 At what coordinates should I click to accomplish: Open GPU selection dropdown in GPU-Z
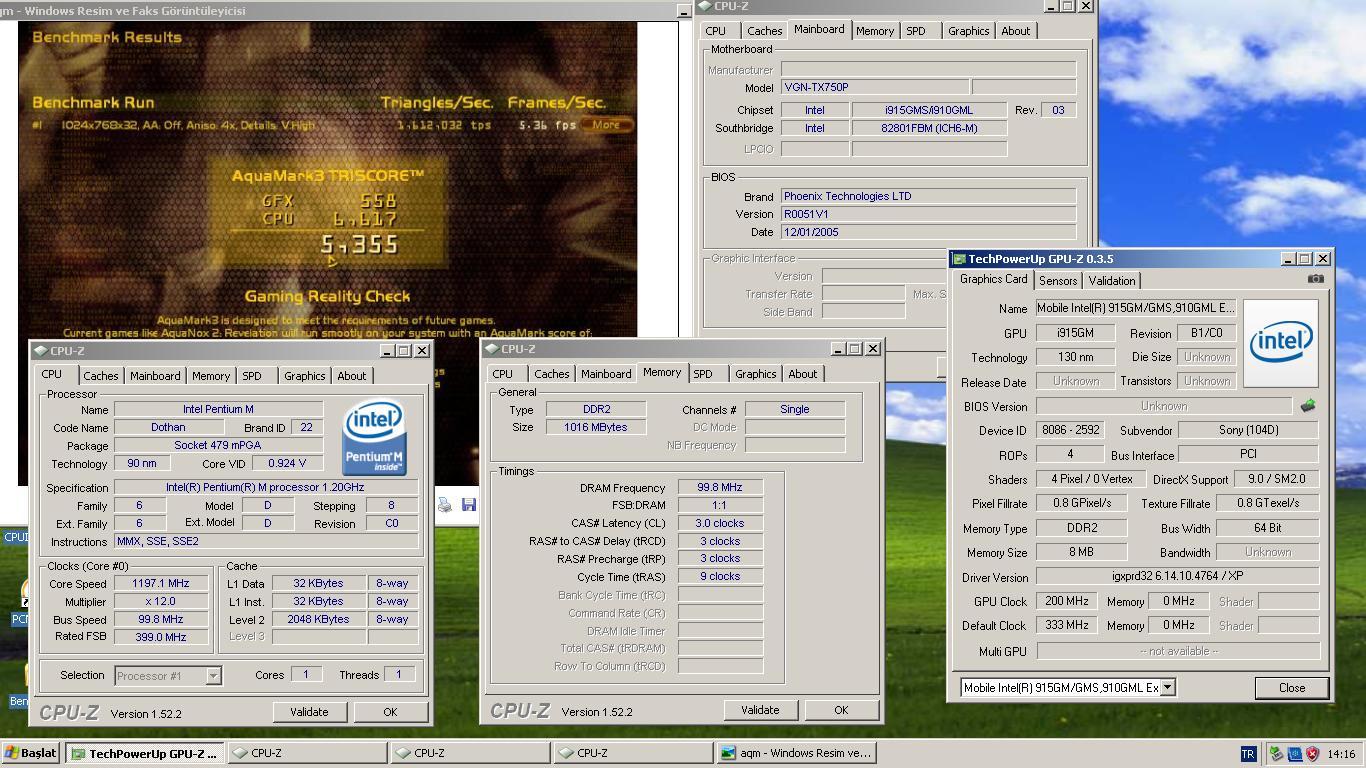(1167, 688)
